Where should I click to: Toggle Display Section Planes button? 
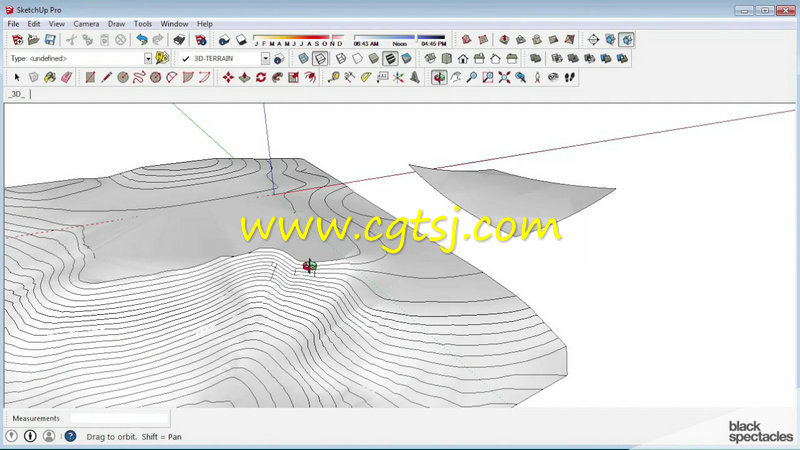click(x=610, y=39)
